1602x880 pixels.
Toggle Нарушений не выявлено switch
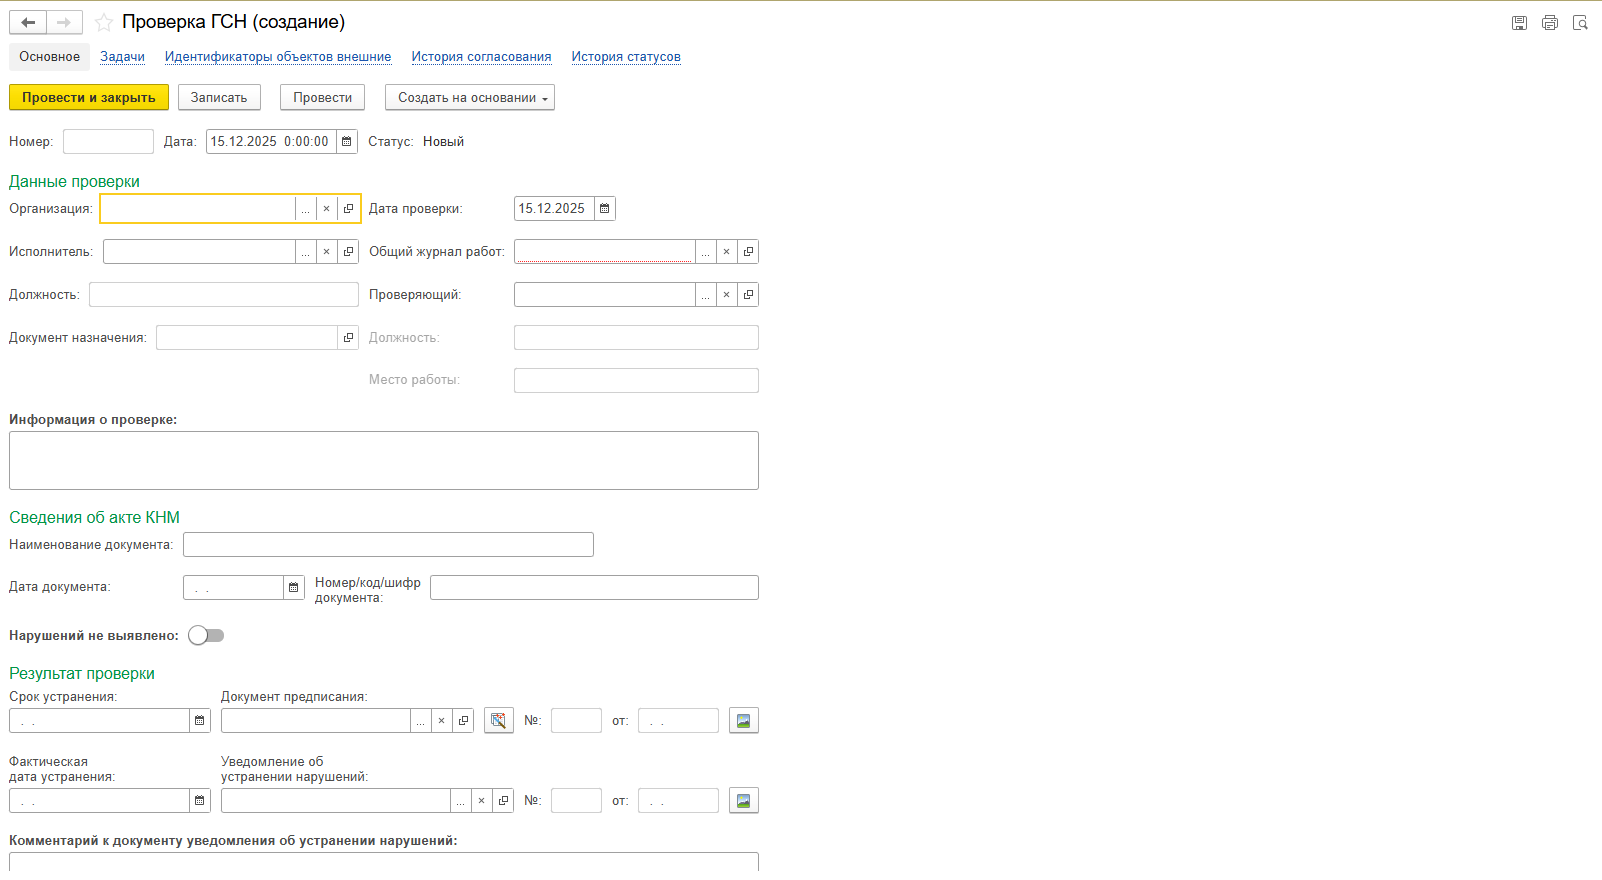(x=206, y=636)
